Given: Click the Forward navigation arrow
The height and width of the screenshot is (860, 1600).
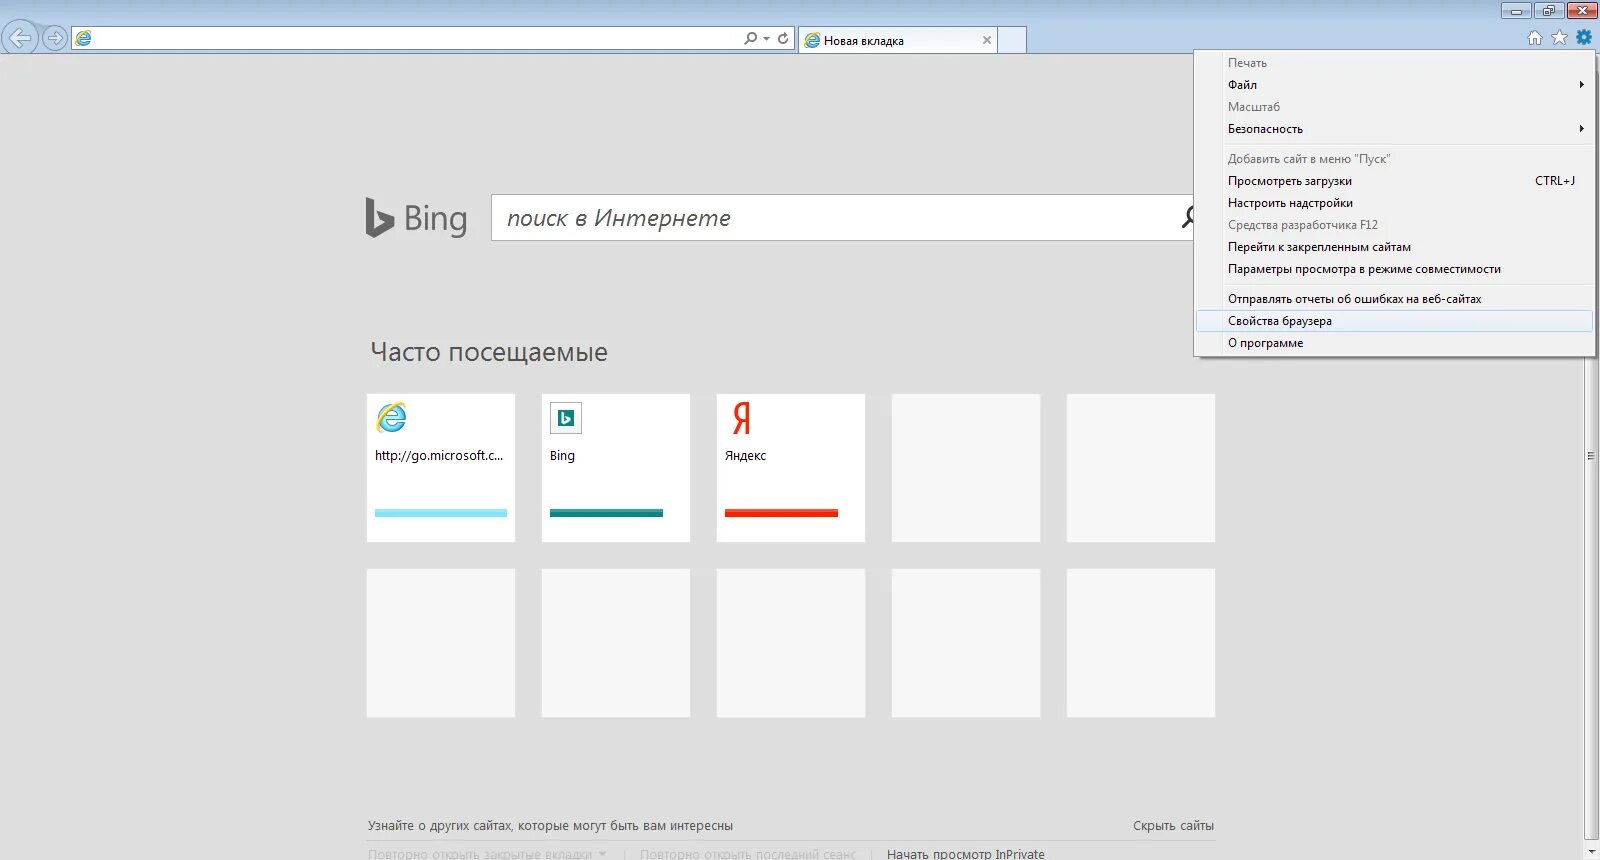Looking at the screenshot, I should pos(55,38).
